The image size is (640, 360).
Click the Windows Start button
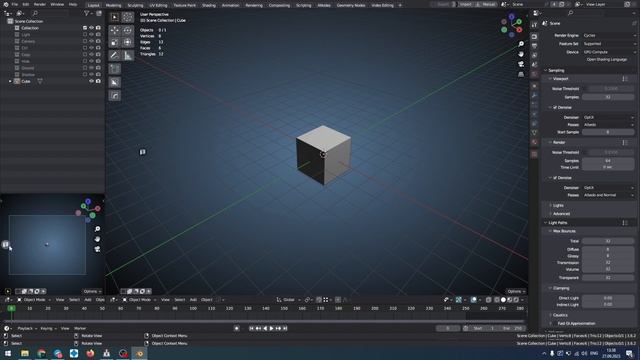[x=8, y=353]
